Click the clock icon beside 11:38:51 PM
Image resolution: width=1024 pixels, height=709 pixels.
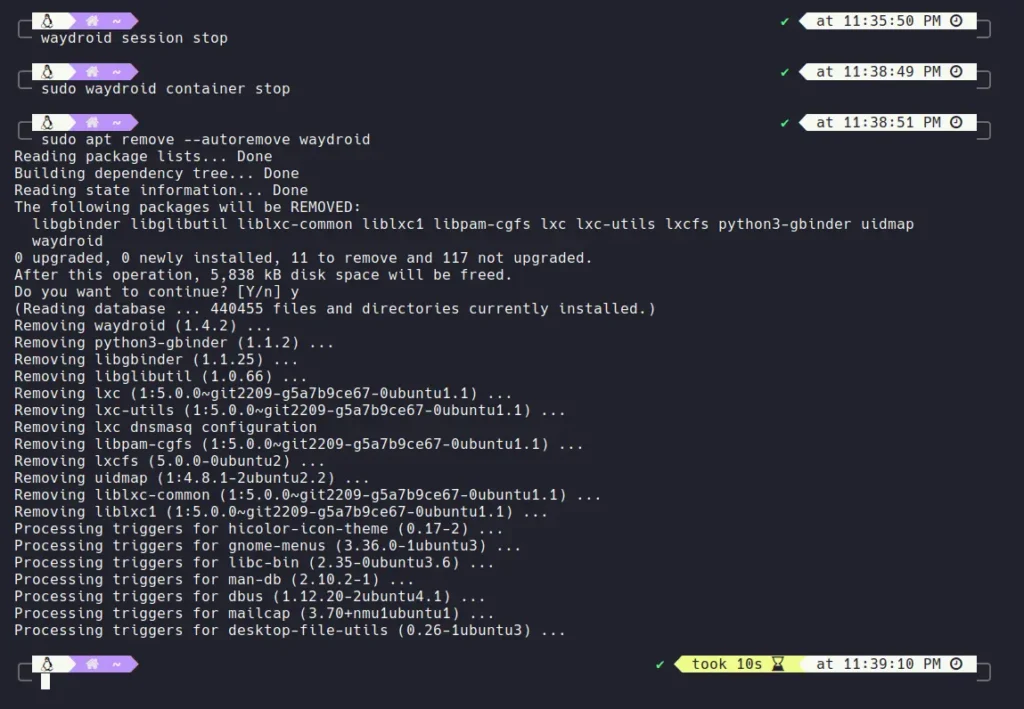click(x=956, y=123)
